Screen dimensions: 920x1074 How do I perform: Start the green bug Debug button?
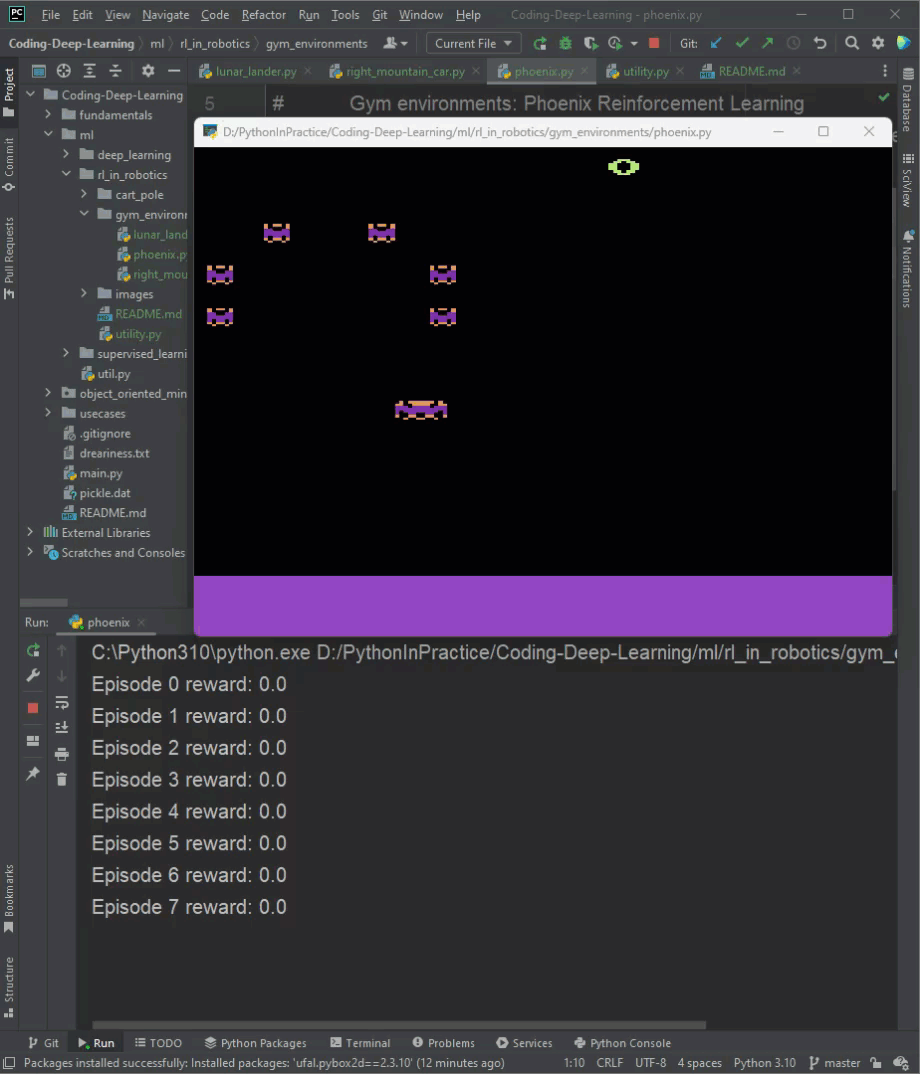coord(565,44)
